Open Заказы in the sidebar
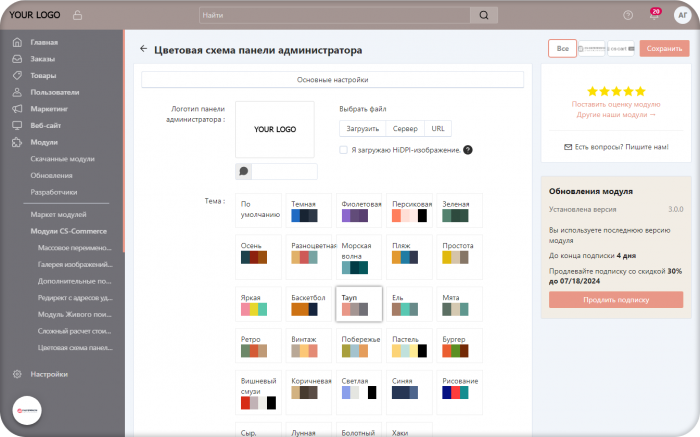Viewport: 700px width, 437px height. pos(43,59)
